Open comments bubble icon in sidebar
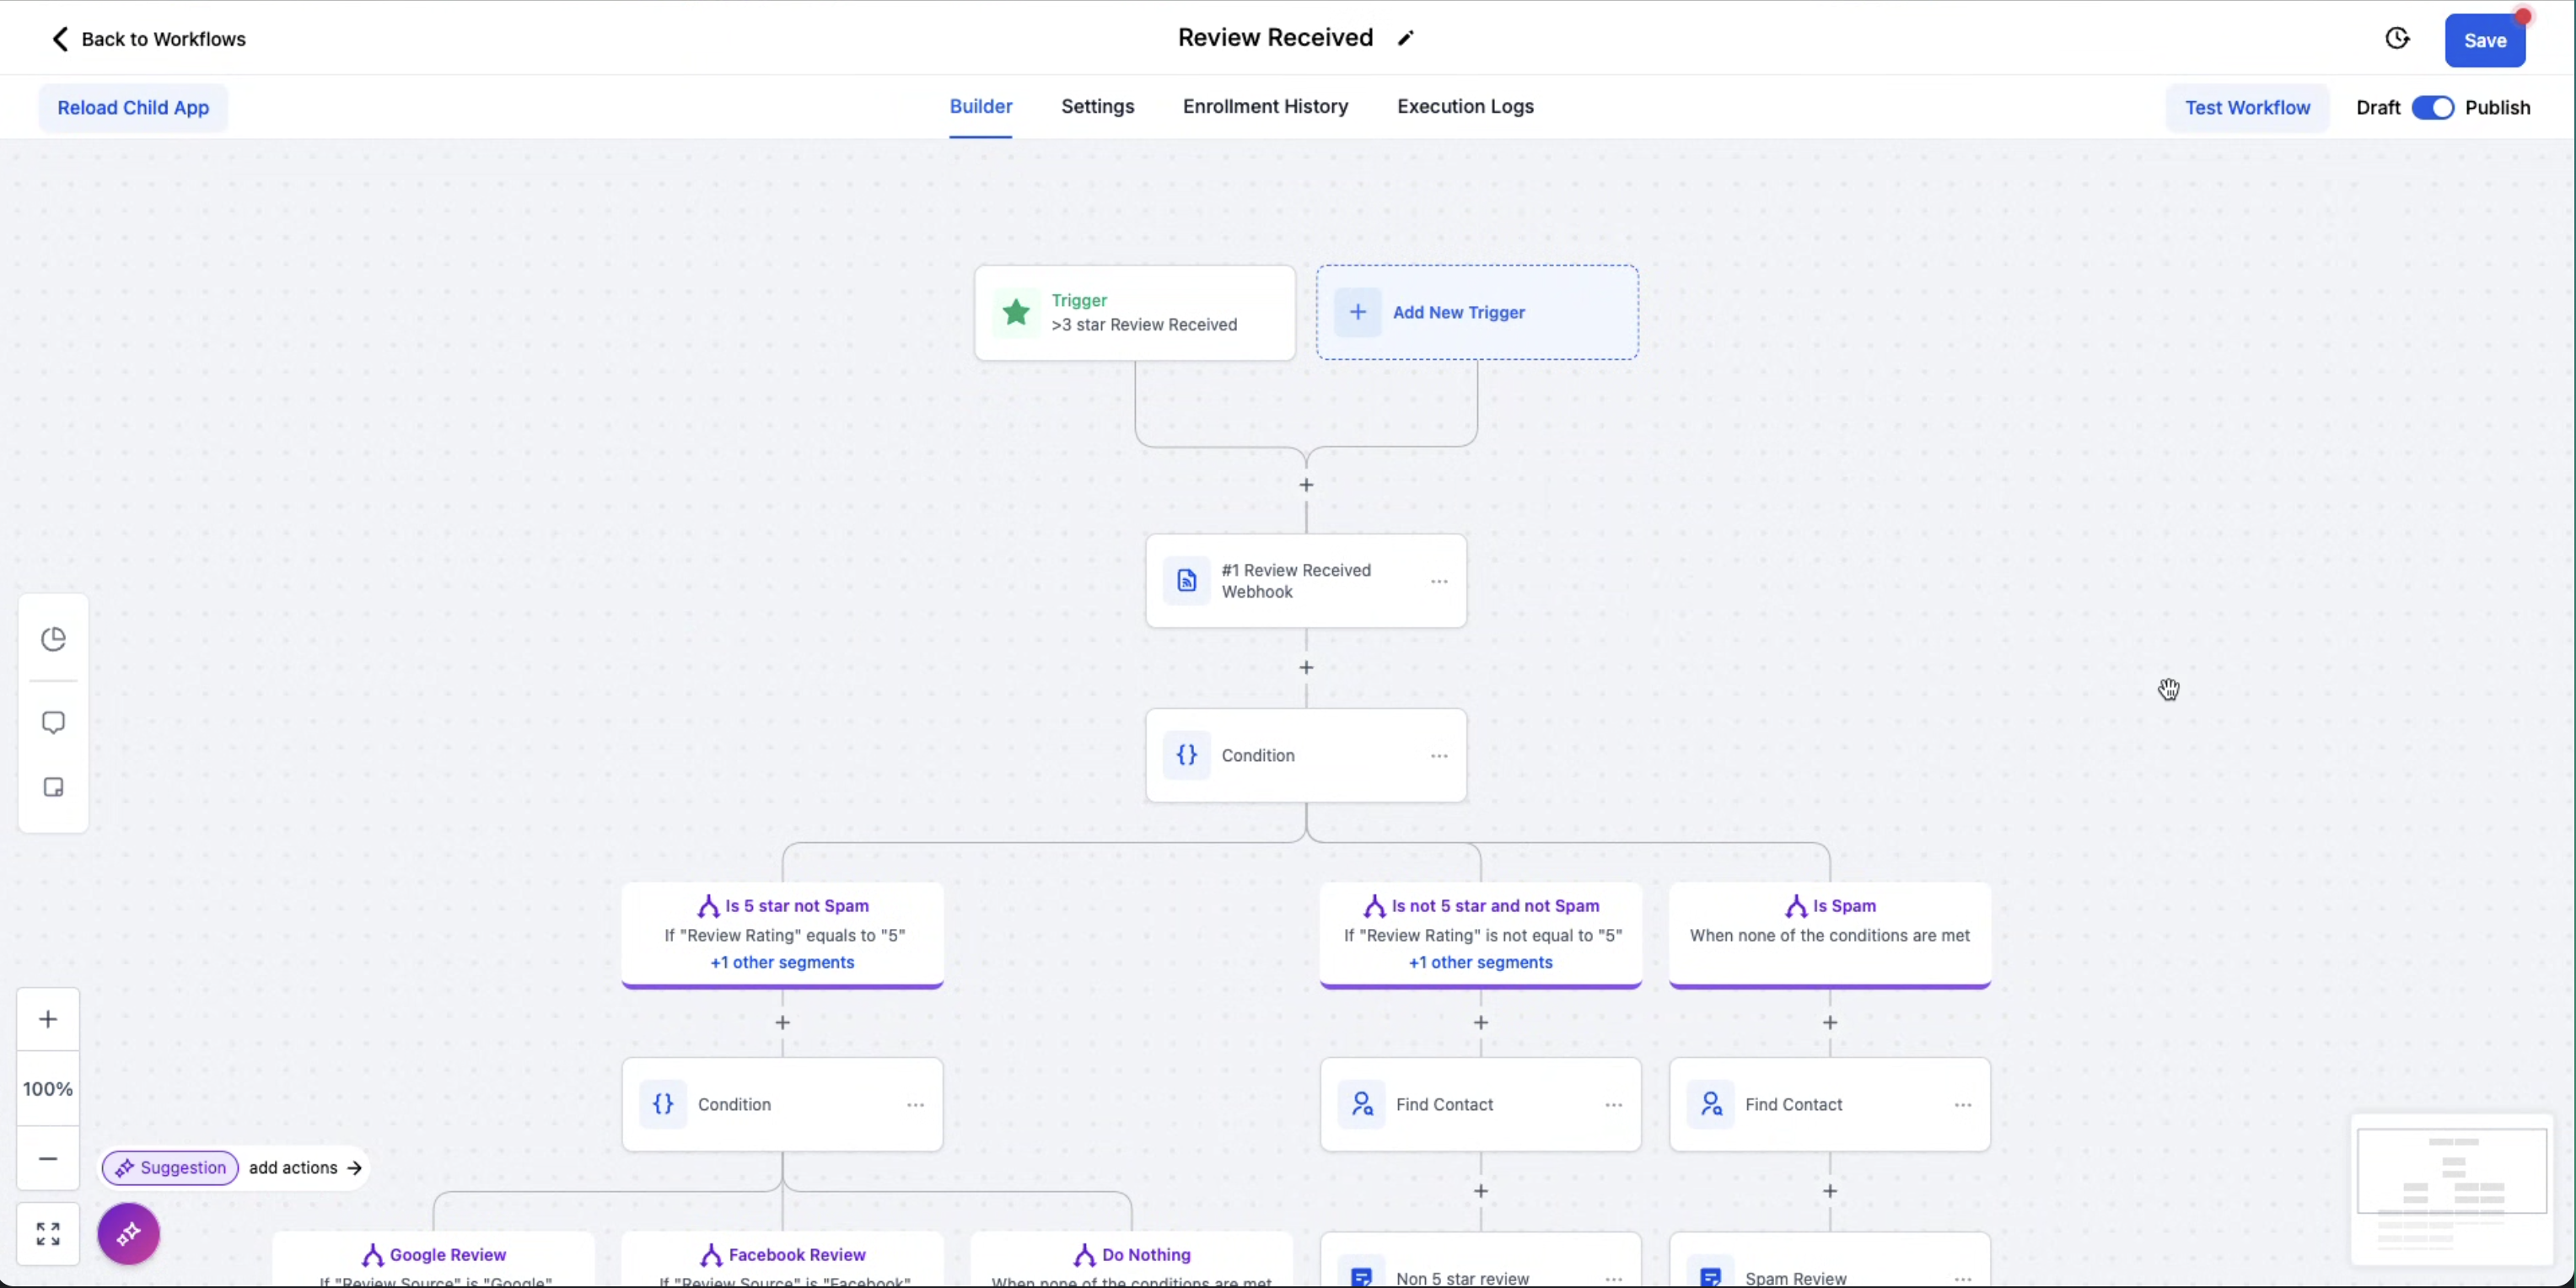 54,722
